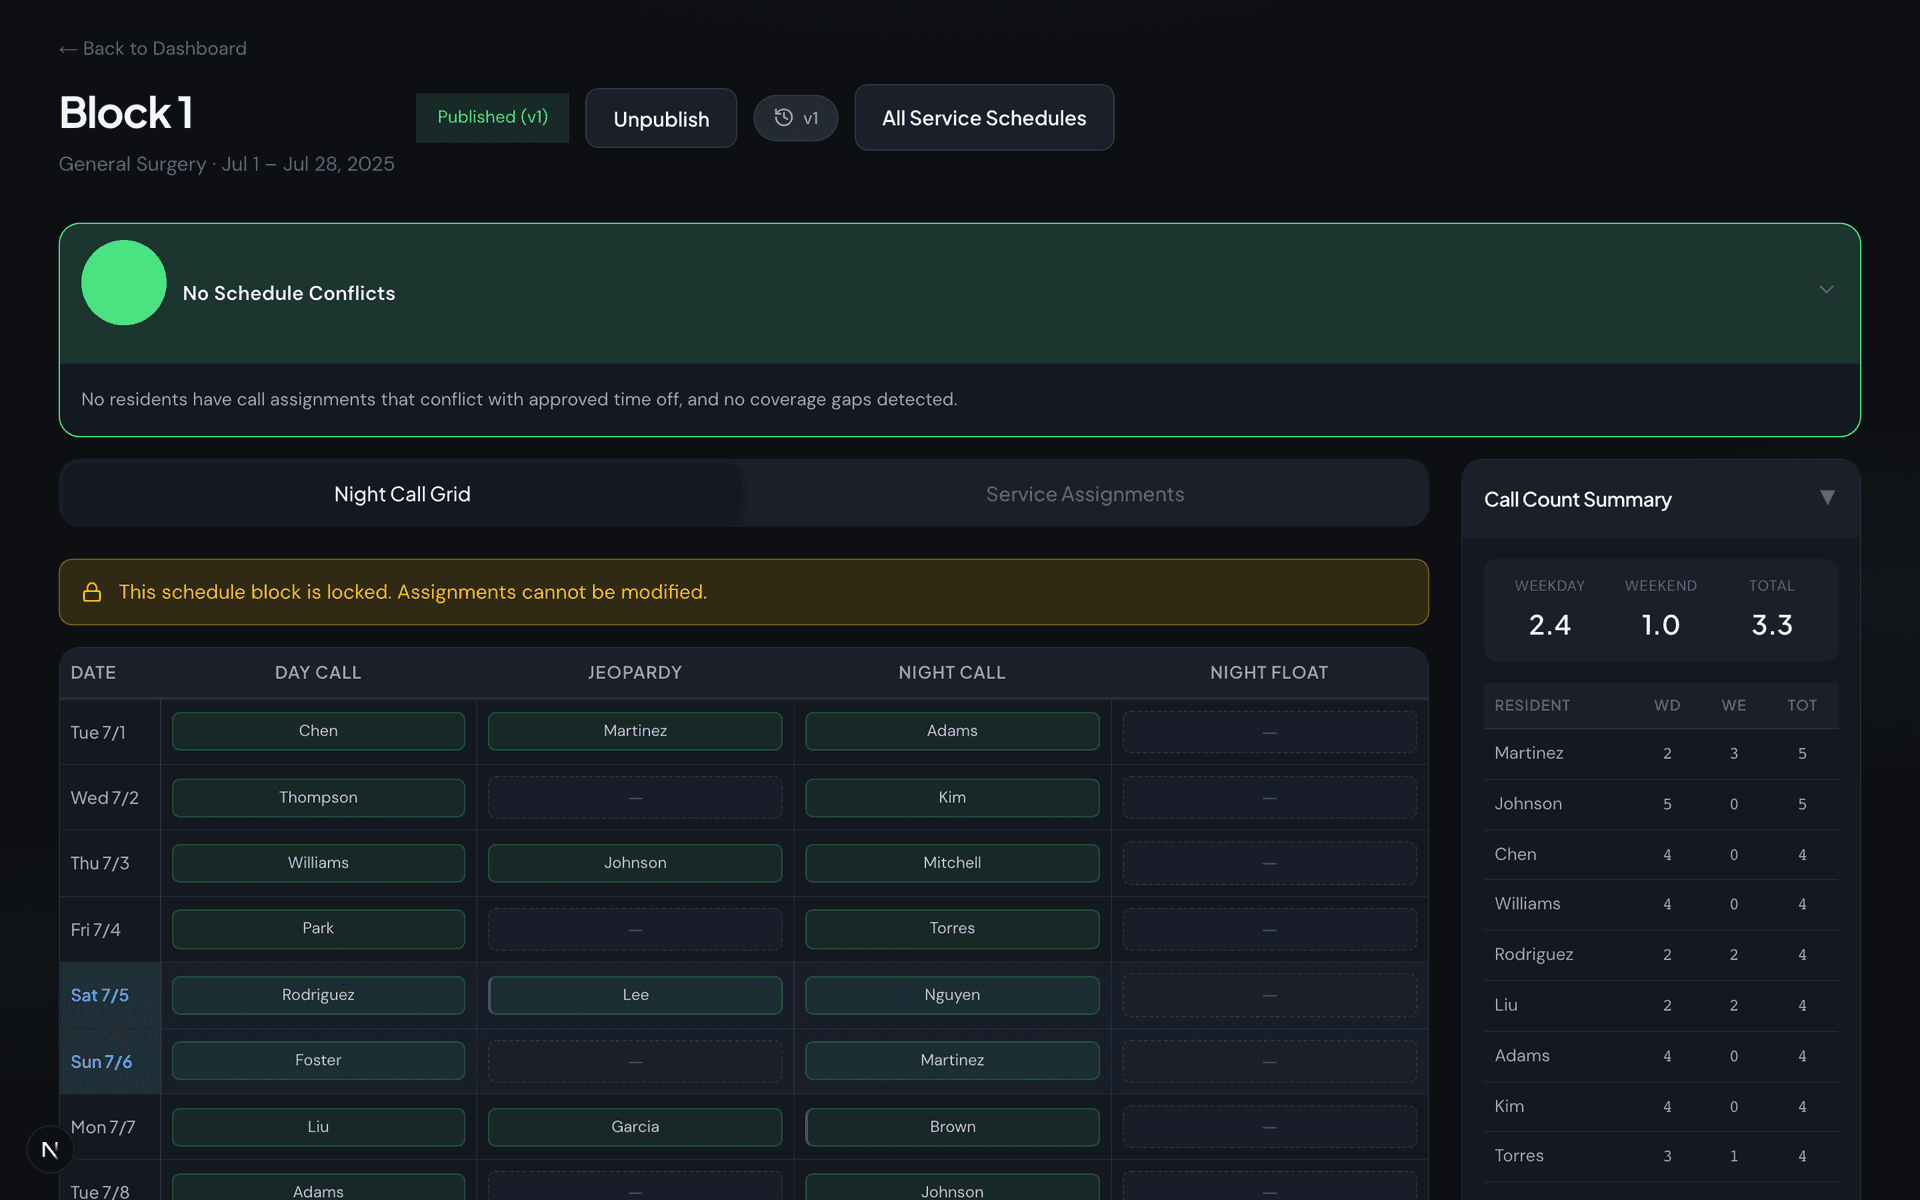This screenshot has width=1920, height=1200.
Task: Click the WD column header in the summary
Action: tap(1667, 706)
